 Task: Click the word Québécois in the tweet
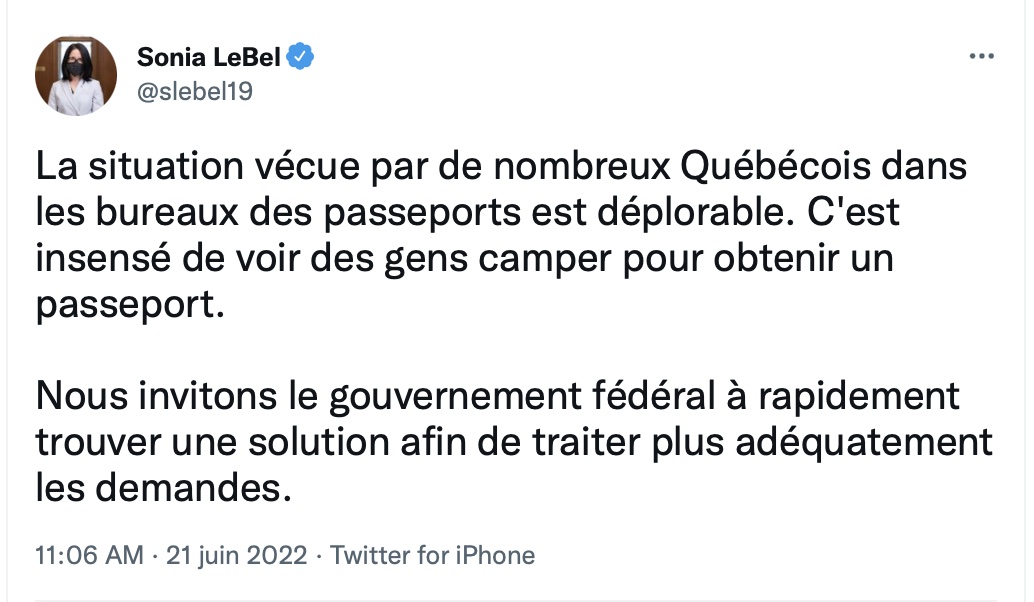coord(776,166)
